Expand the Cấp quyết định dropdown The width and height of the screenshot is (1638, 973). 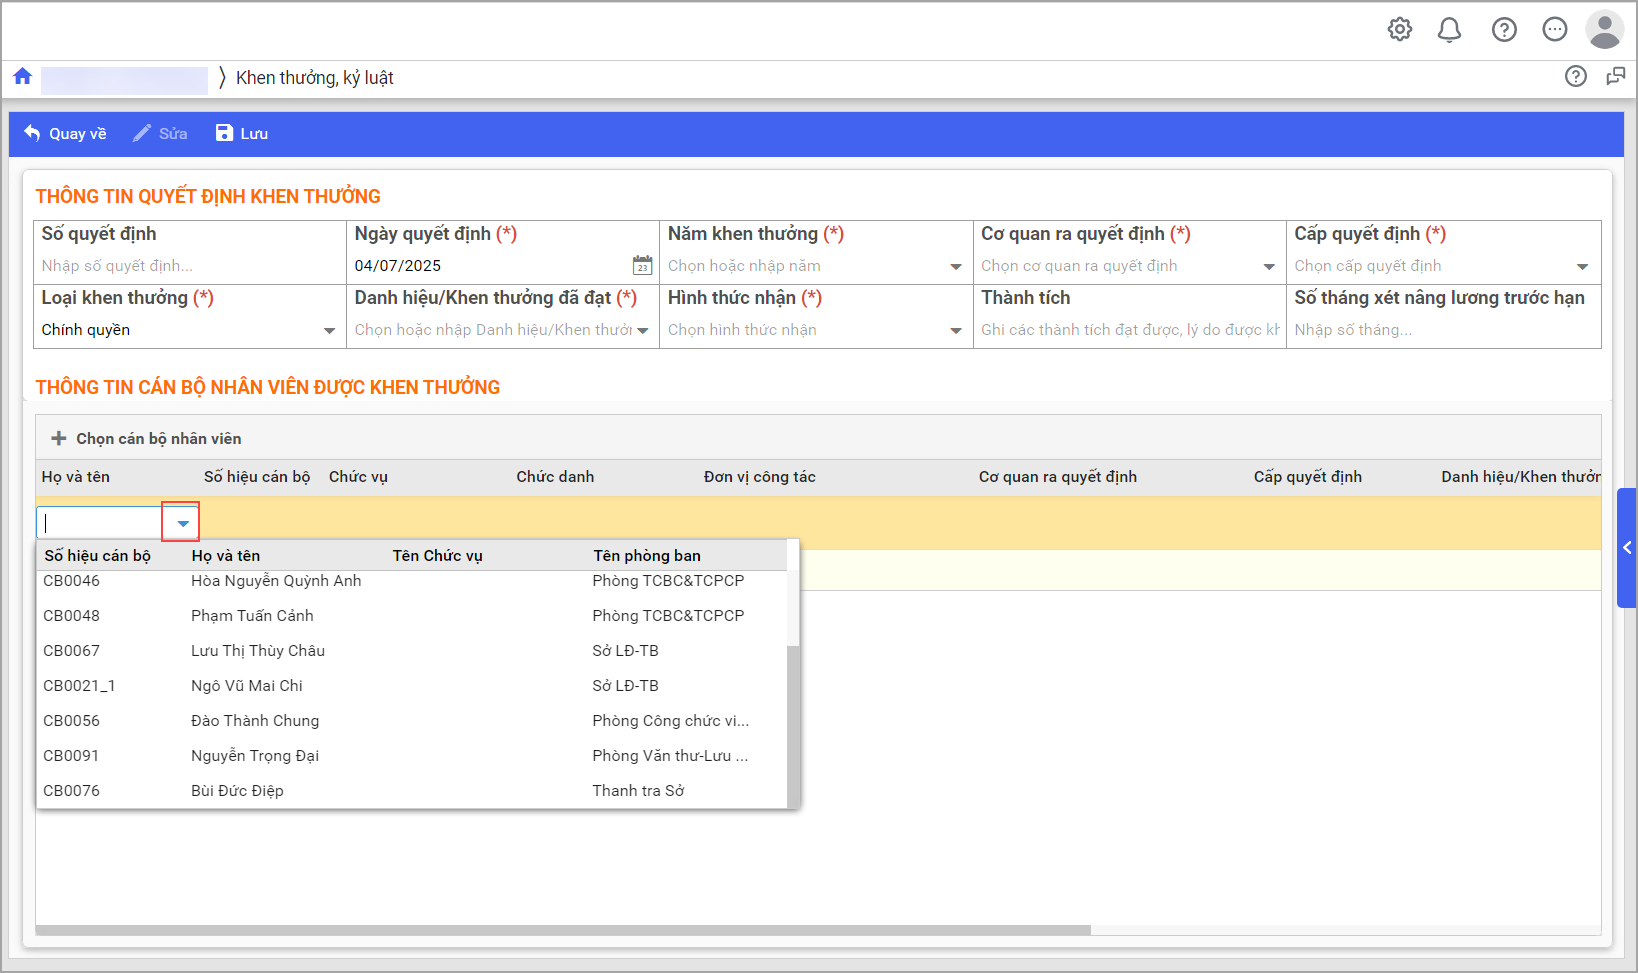click(1582, 267)
